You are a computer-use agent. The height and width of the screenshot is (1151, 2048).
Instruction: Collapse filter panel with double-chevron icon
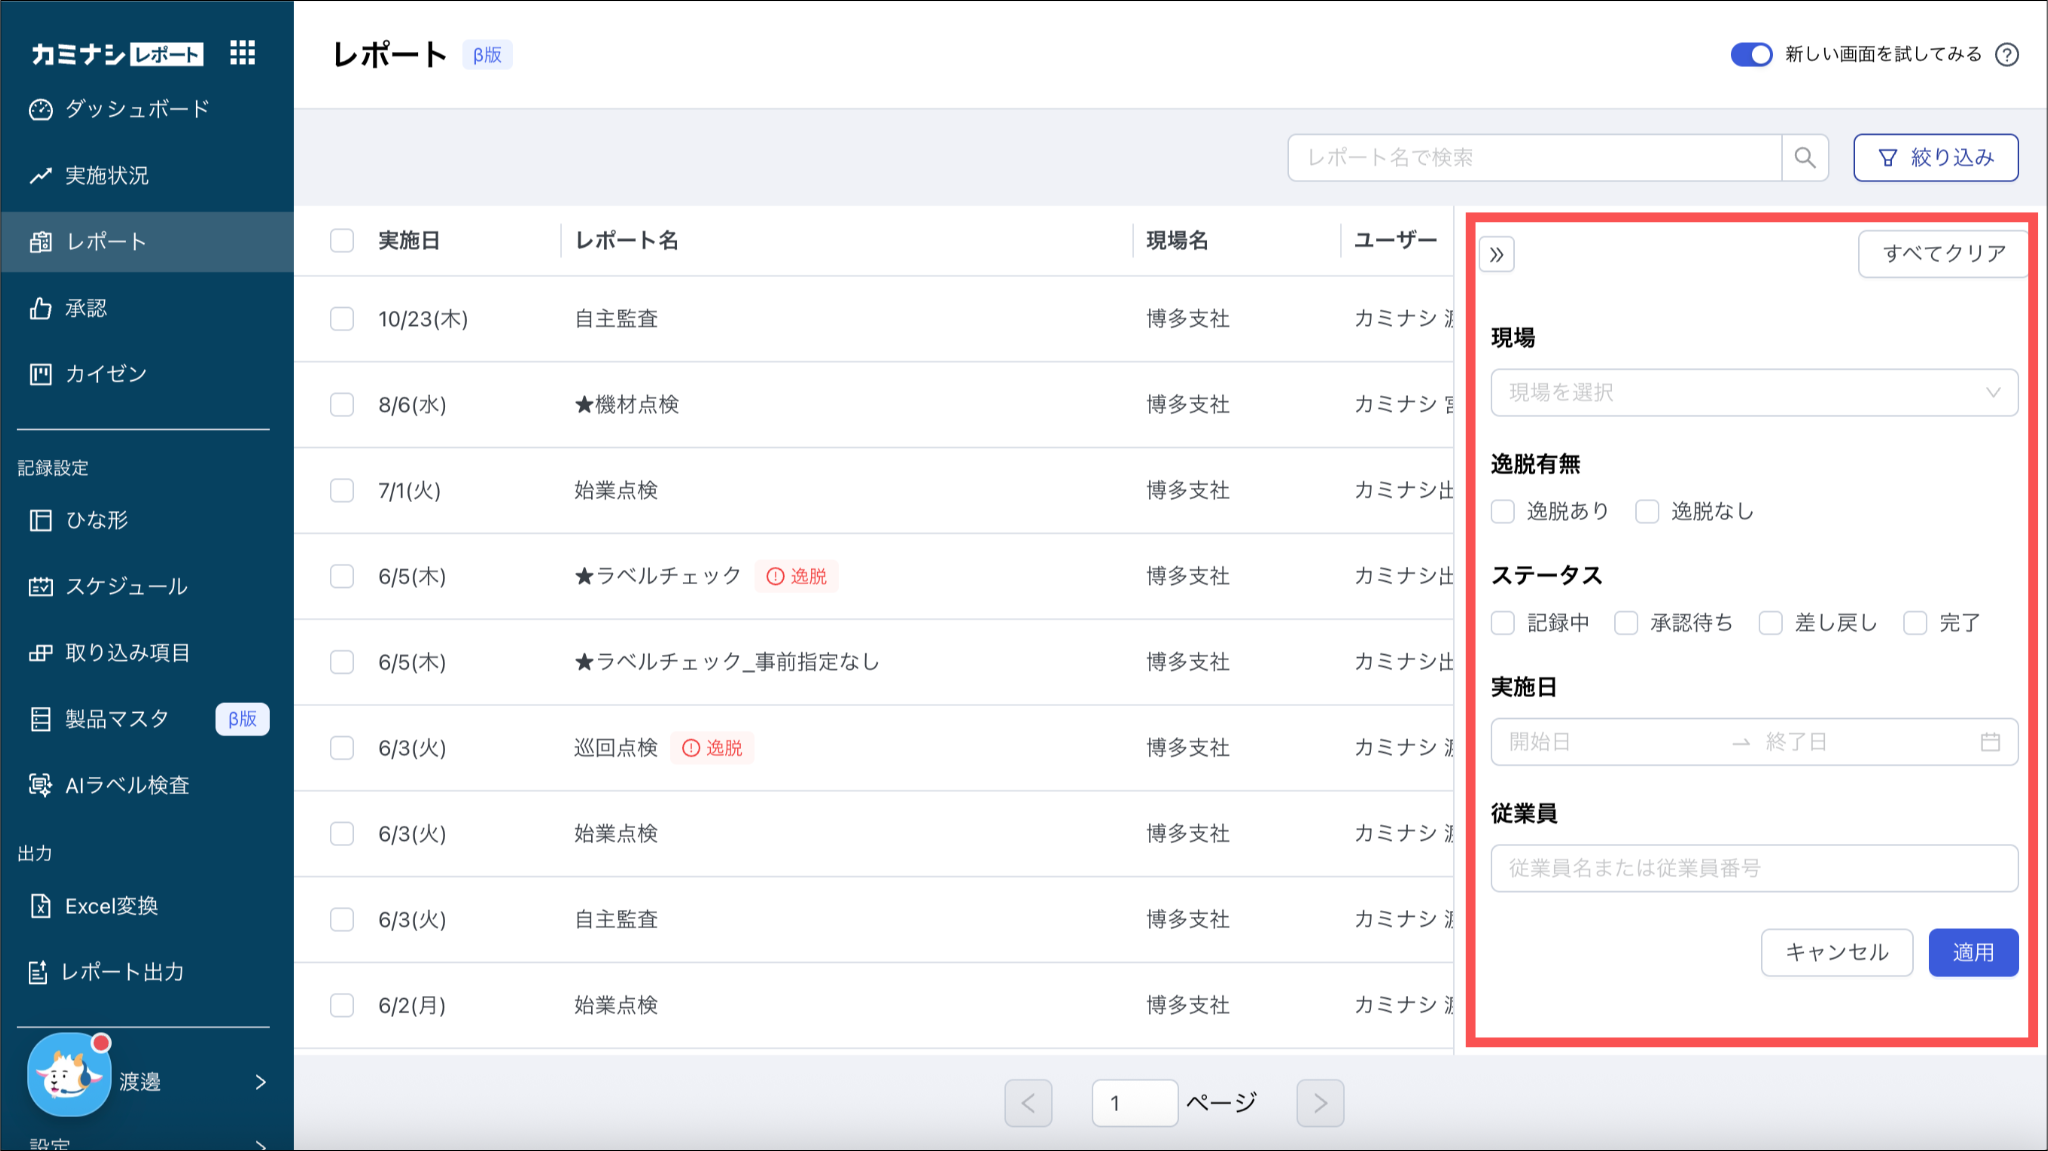(1497, 255)
